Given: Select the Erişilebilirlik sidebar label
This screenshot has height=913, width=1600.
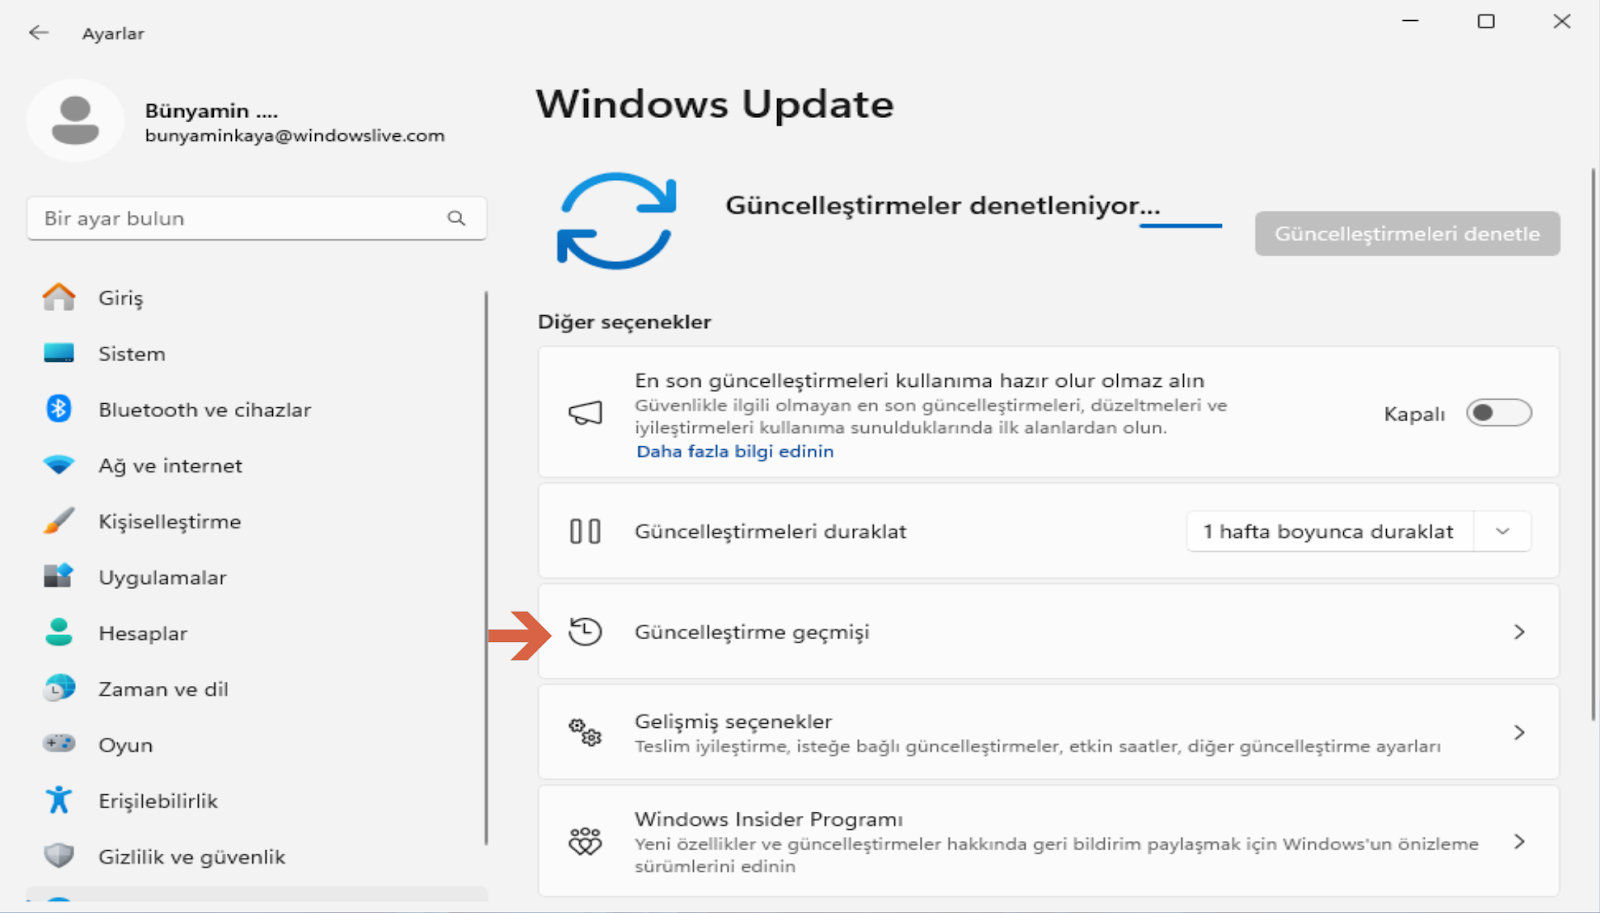Looking at the screenshot, I should click(x=158, y=801).
